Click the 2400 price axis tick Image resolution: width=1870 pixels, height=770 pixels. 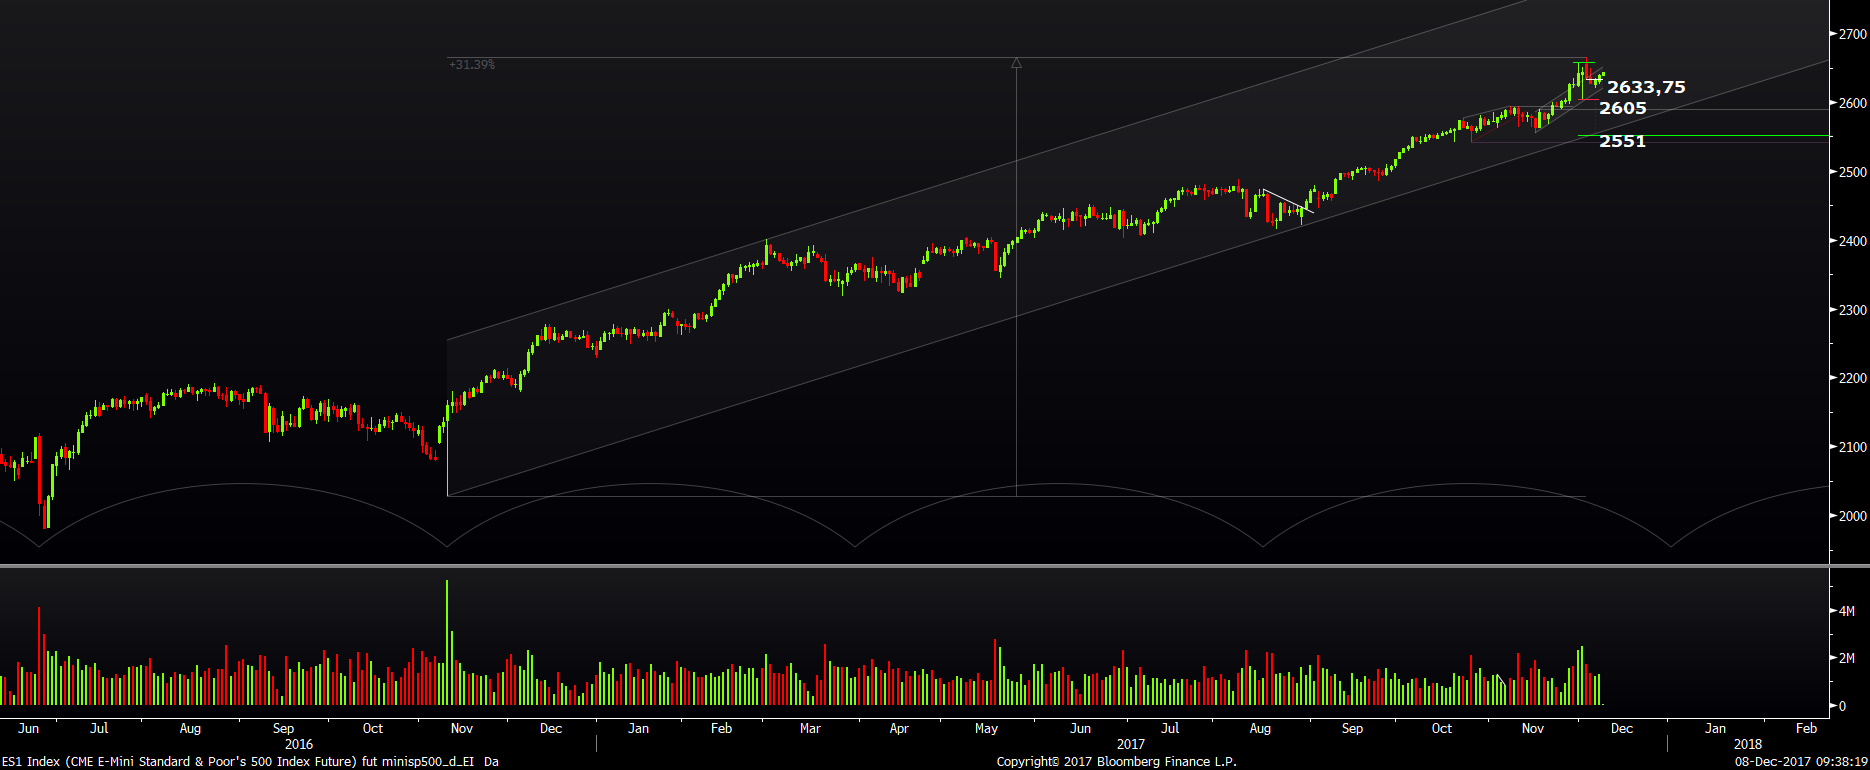click(1852, 241)
